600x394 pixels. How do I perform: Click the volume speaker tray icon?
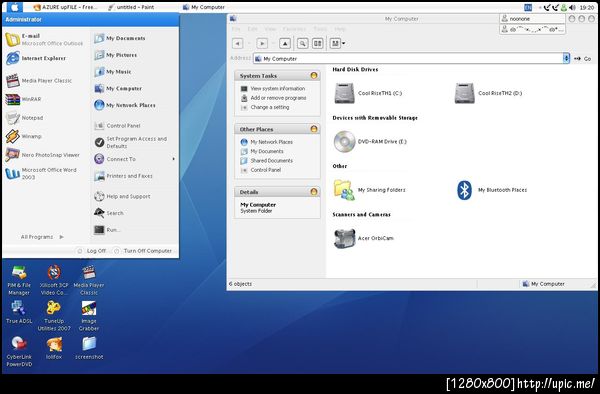pos(572,7)
